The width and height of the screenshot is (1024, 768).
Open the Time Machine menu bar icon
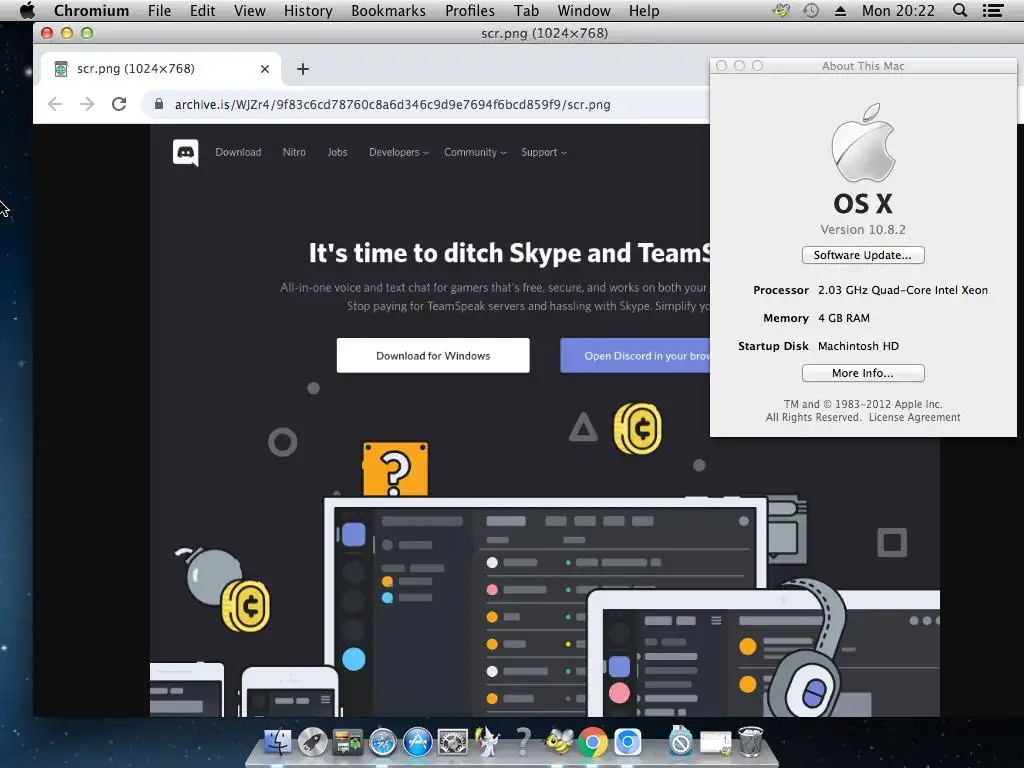(811, 10)
